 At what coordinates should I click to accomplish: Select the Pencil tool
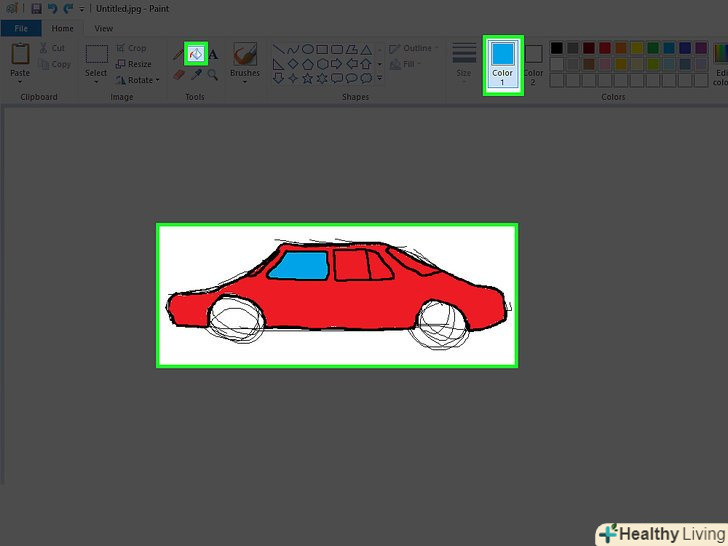(x=180, y=54)
